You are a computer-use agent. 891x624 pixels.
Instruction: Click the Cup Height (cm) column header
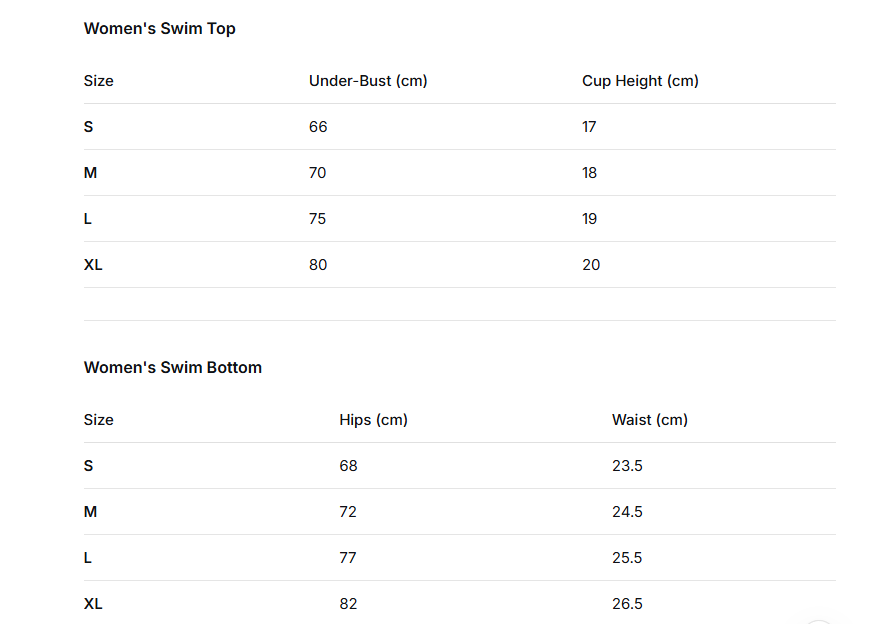pyautogui.click(x=640, y=81)
